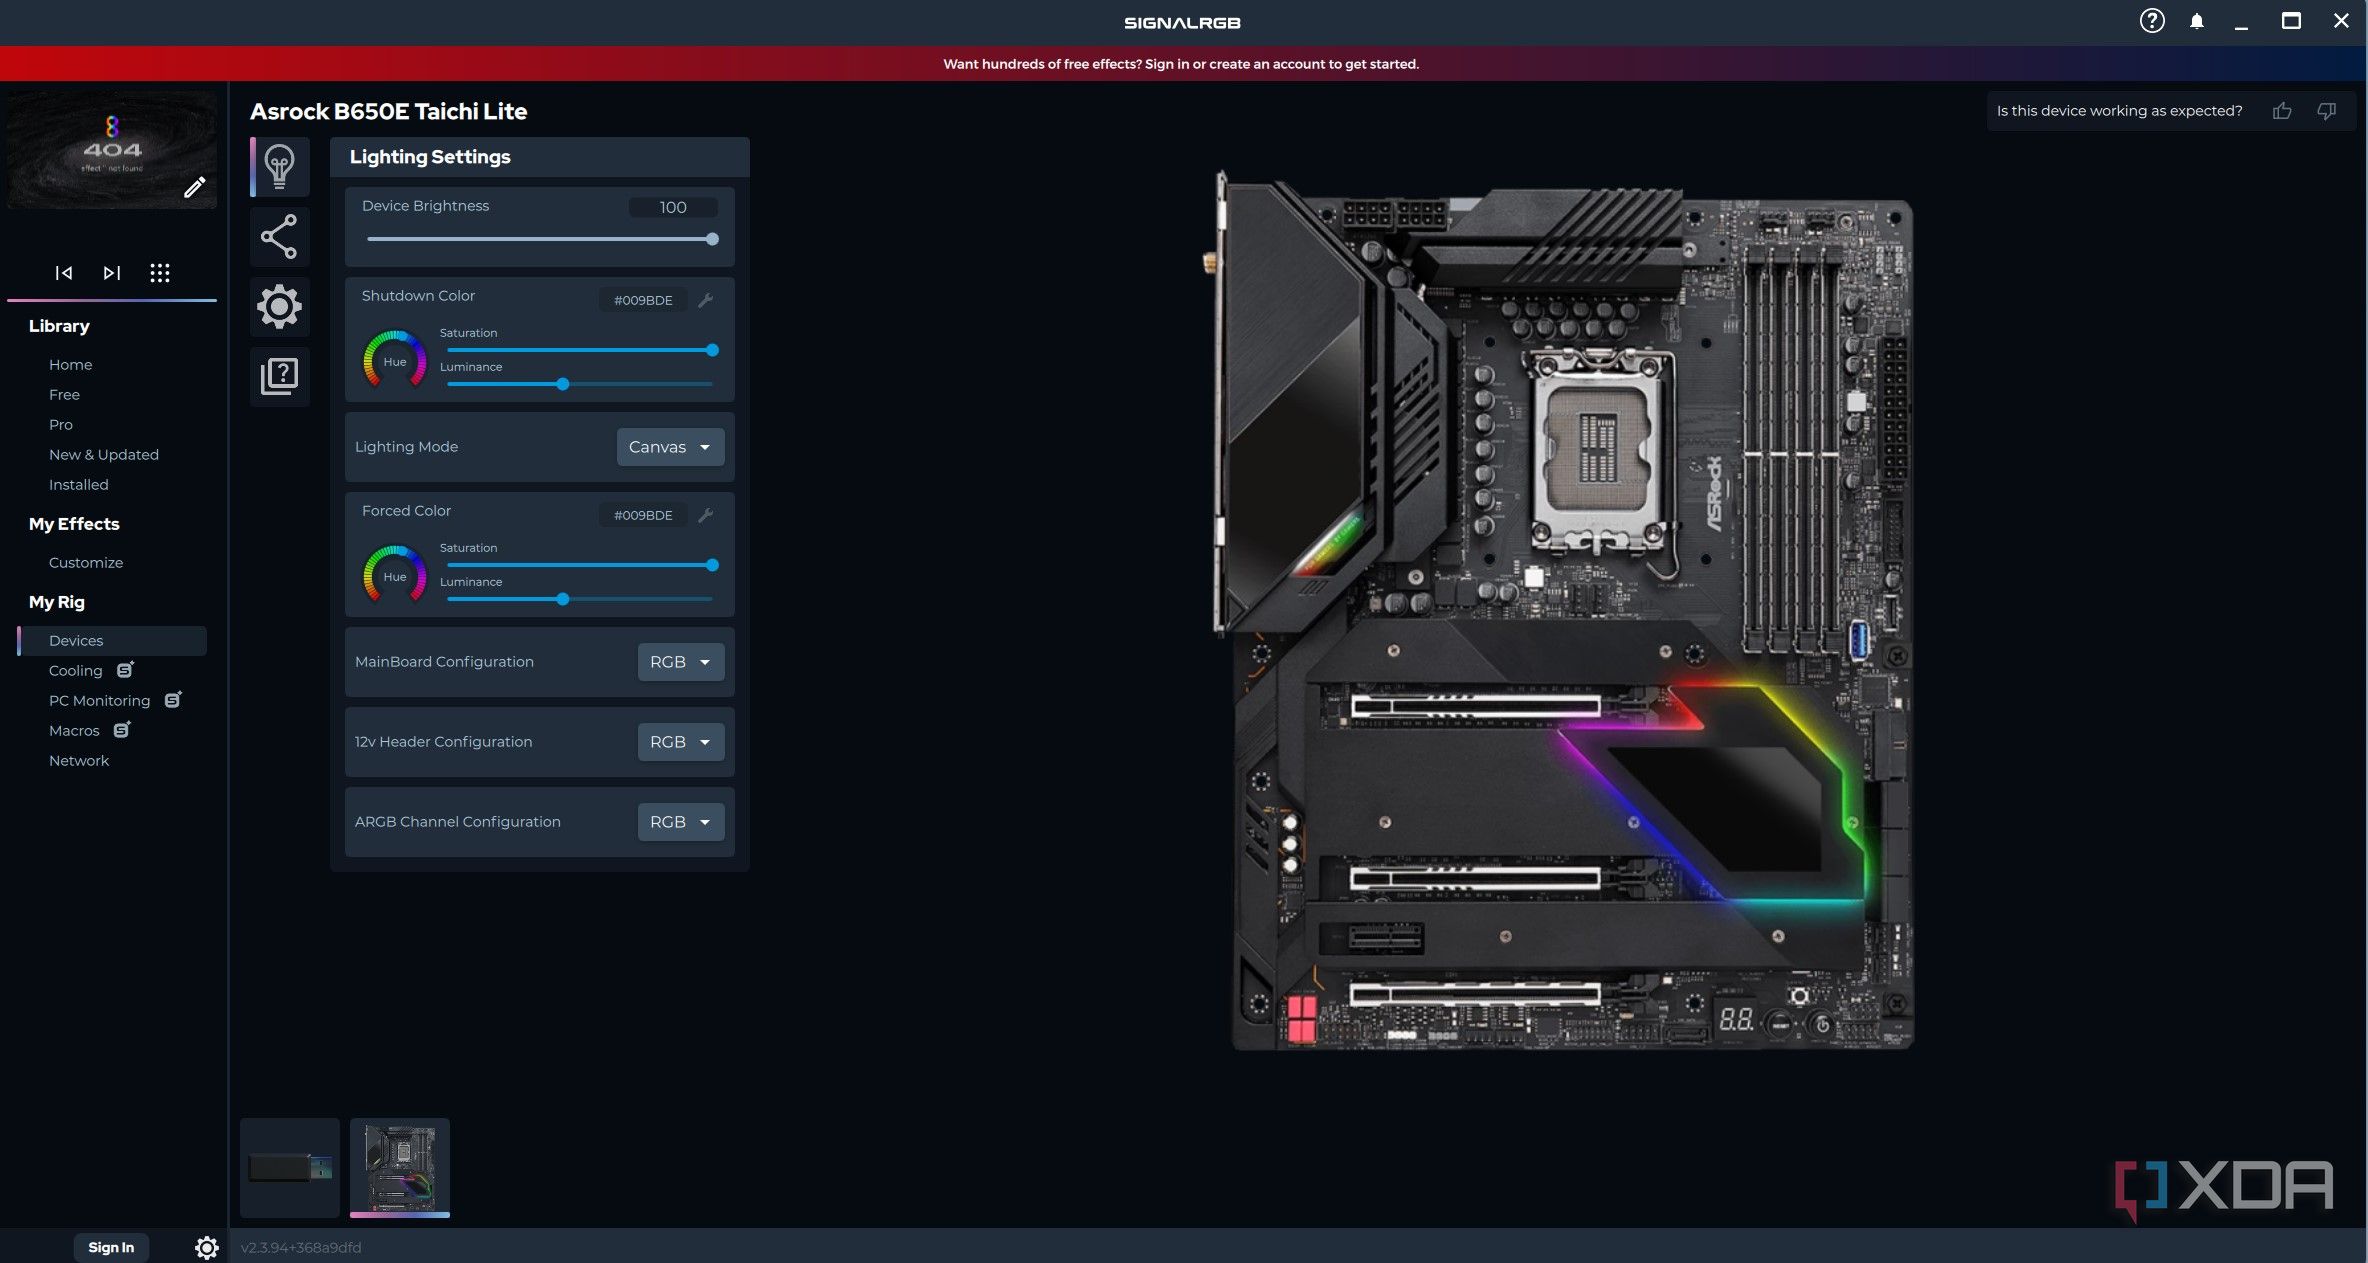The image size is (2368, 1263).
Task: Open the notifications bell
Action: (2196, 21)
